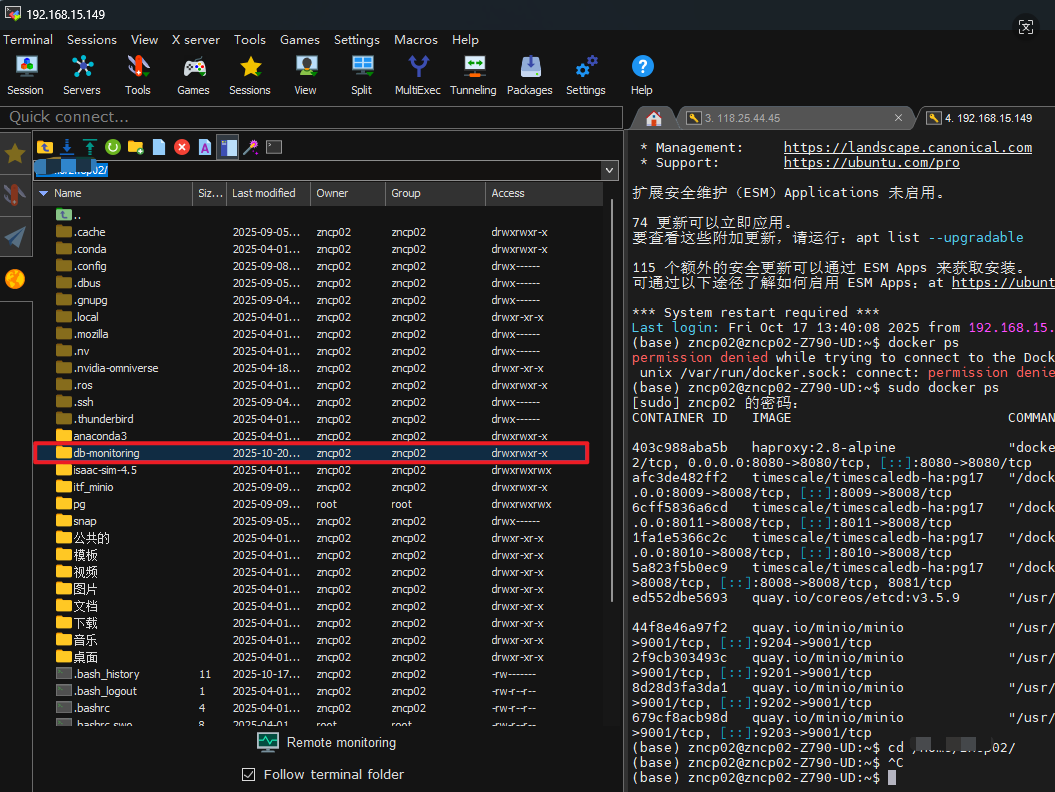Click the rename file icon
The image size is (1055, 792).
click(205, 147)
